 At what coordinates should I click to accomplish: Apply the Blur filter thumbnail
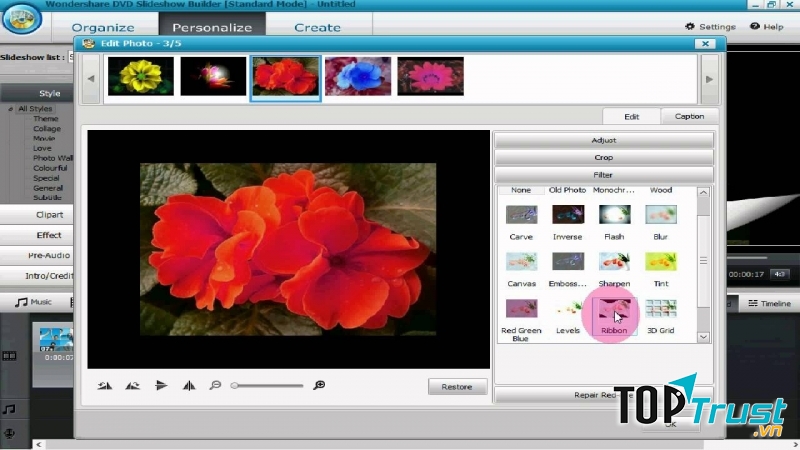click(661, 215)
